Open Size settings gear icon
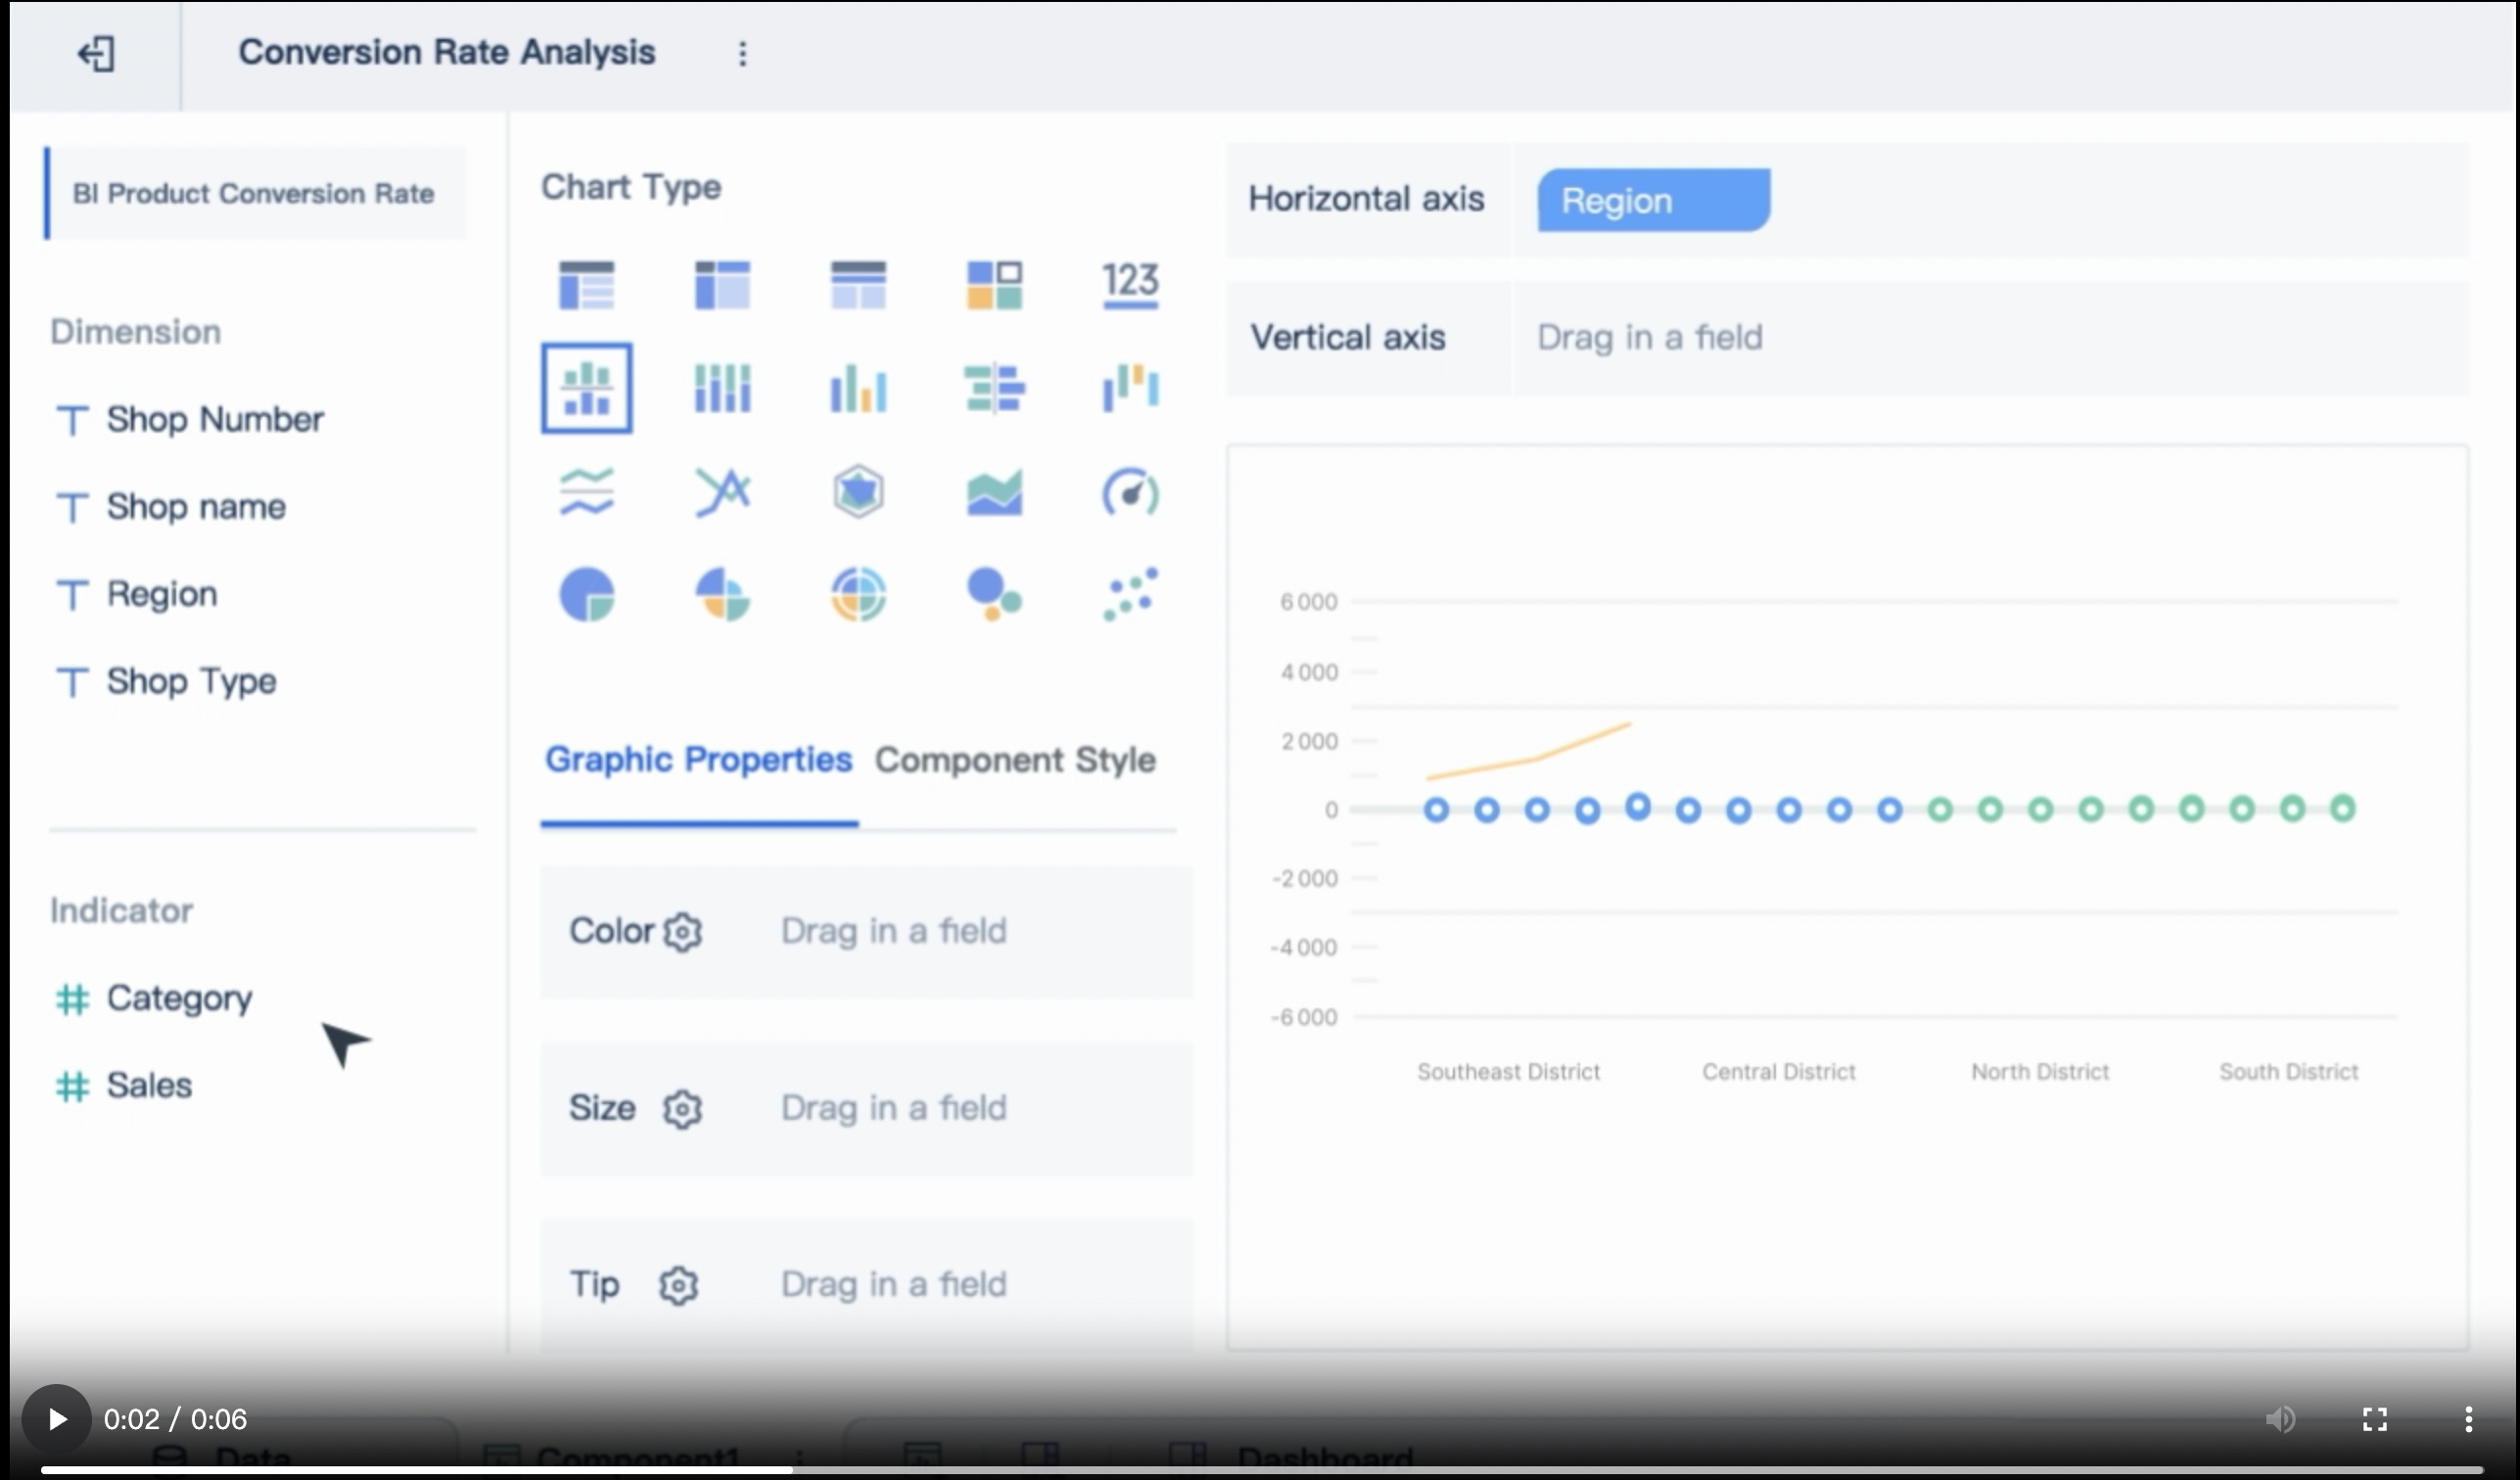The height and width of the screenshot is (1480, 2520). click(x=683, y=1109)
